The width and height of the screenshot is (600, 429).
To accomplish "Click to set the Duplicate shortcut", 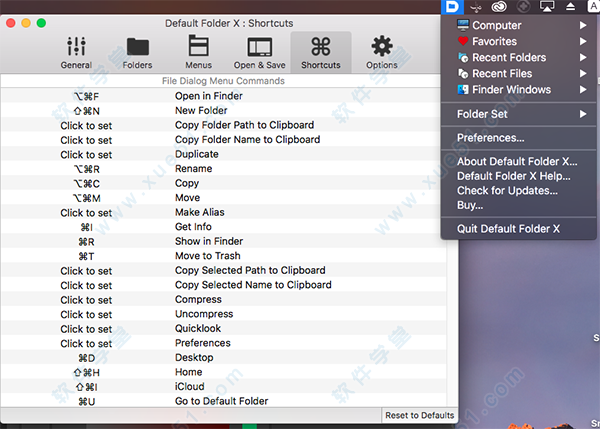I will coord(86,155).
